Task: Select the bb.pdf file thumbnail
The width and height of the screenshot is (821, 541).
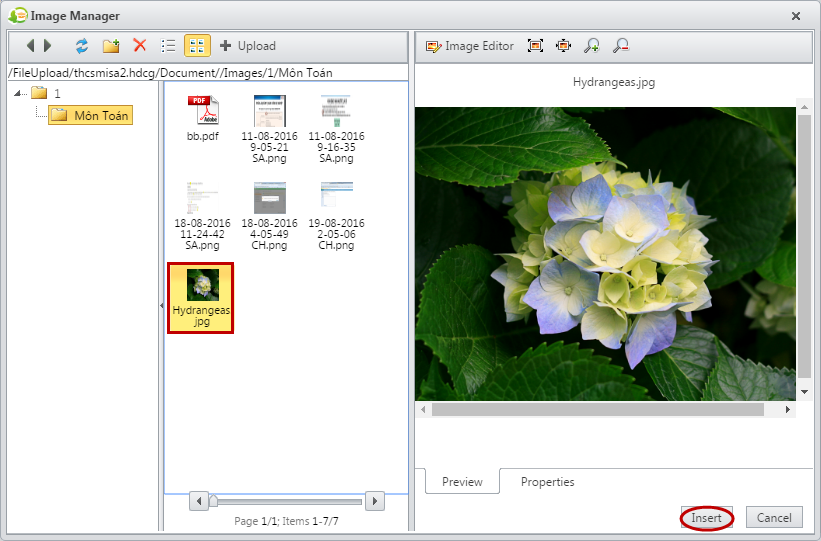Action: pyautogui.click(x=202, y=118)
